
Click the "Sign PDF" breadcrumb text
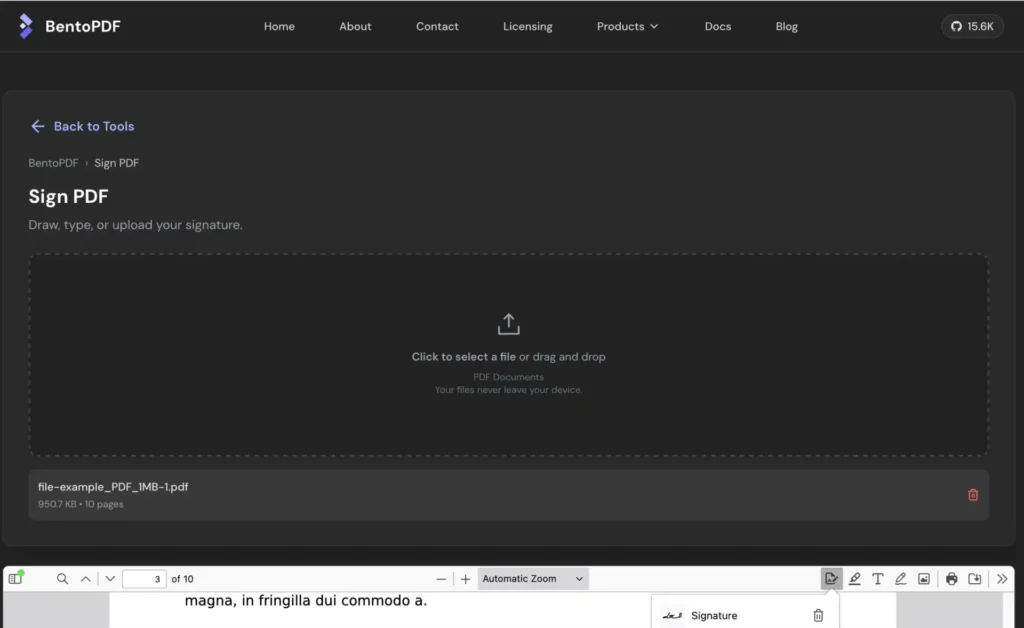pyautogui.click(x=116, y=163)
